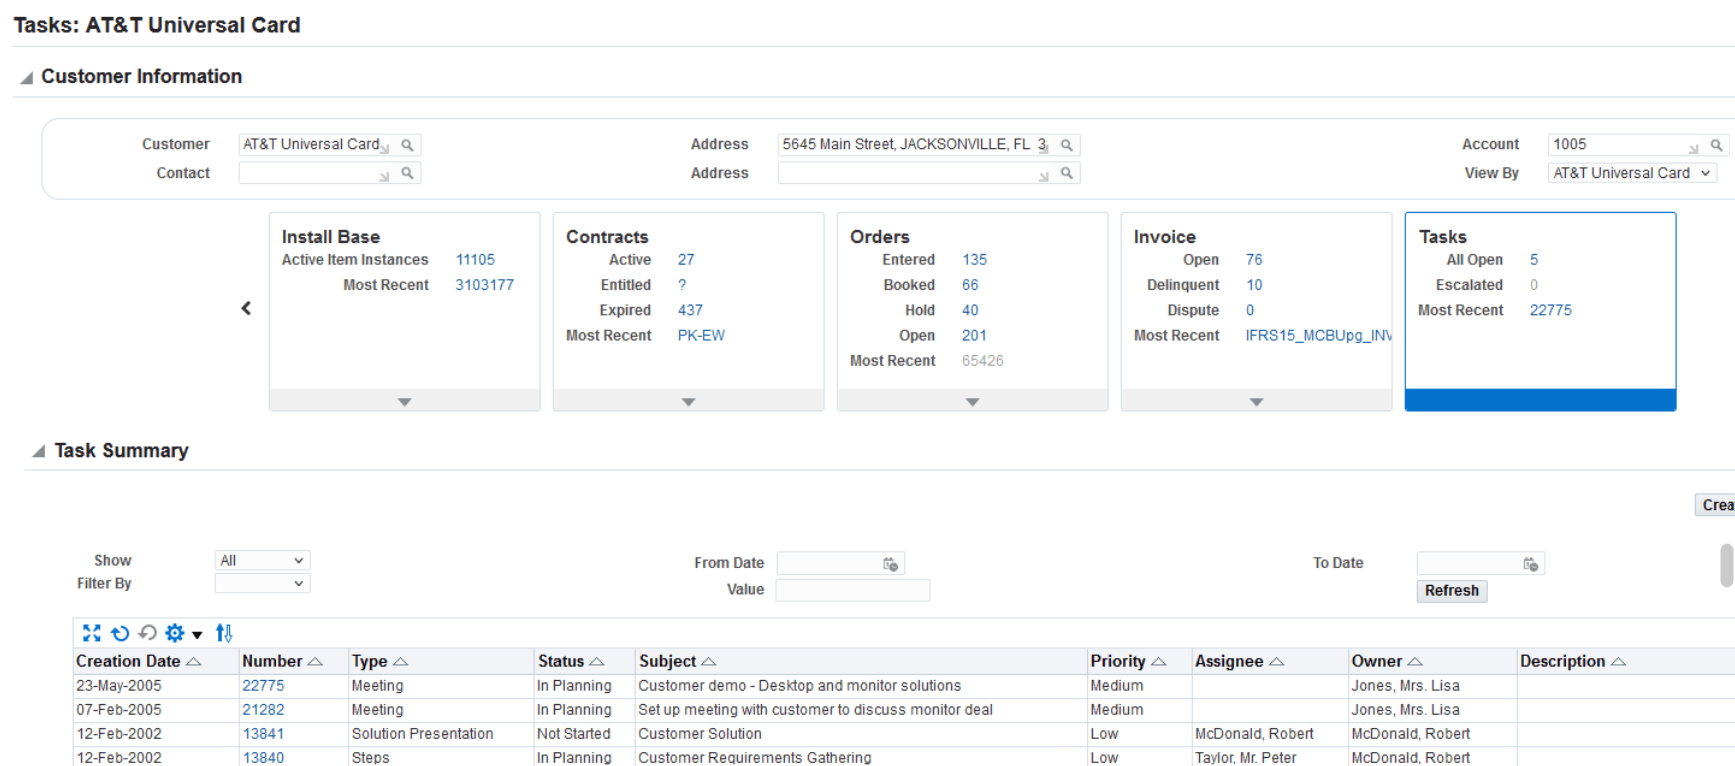Click the maximize table icon in the Task Summary toolbar
The height and width of the screenshot is (766, 1735).
92,633
